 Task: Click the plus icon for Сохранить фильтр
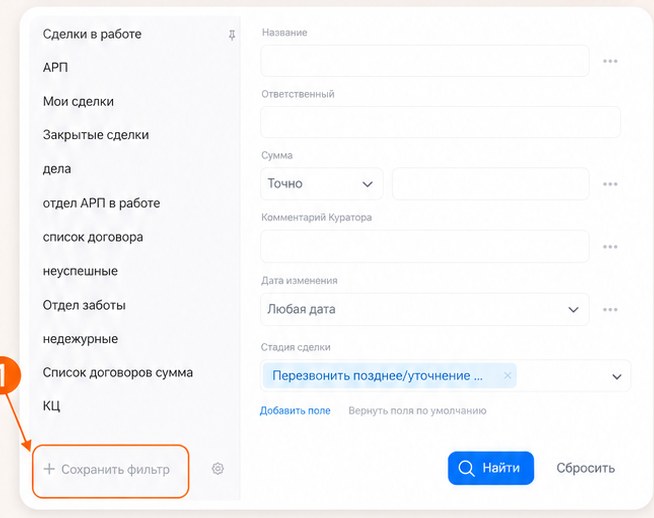(x=49, y=469)
